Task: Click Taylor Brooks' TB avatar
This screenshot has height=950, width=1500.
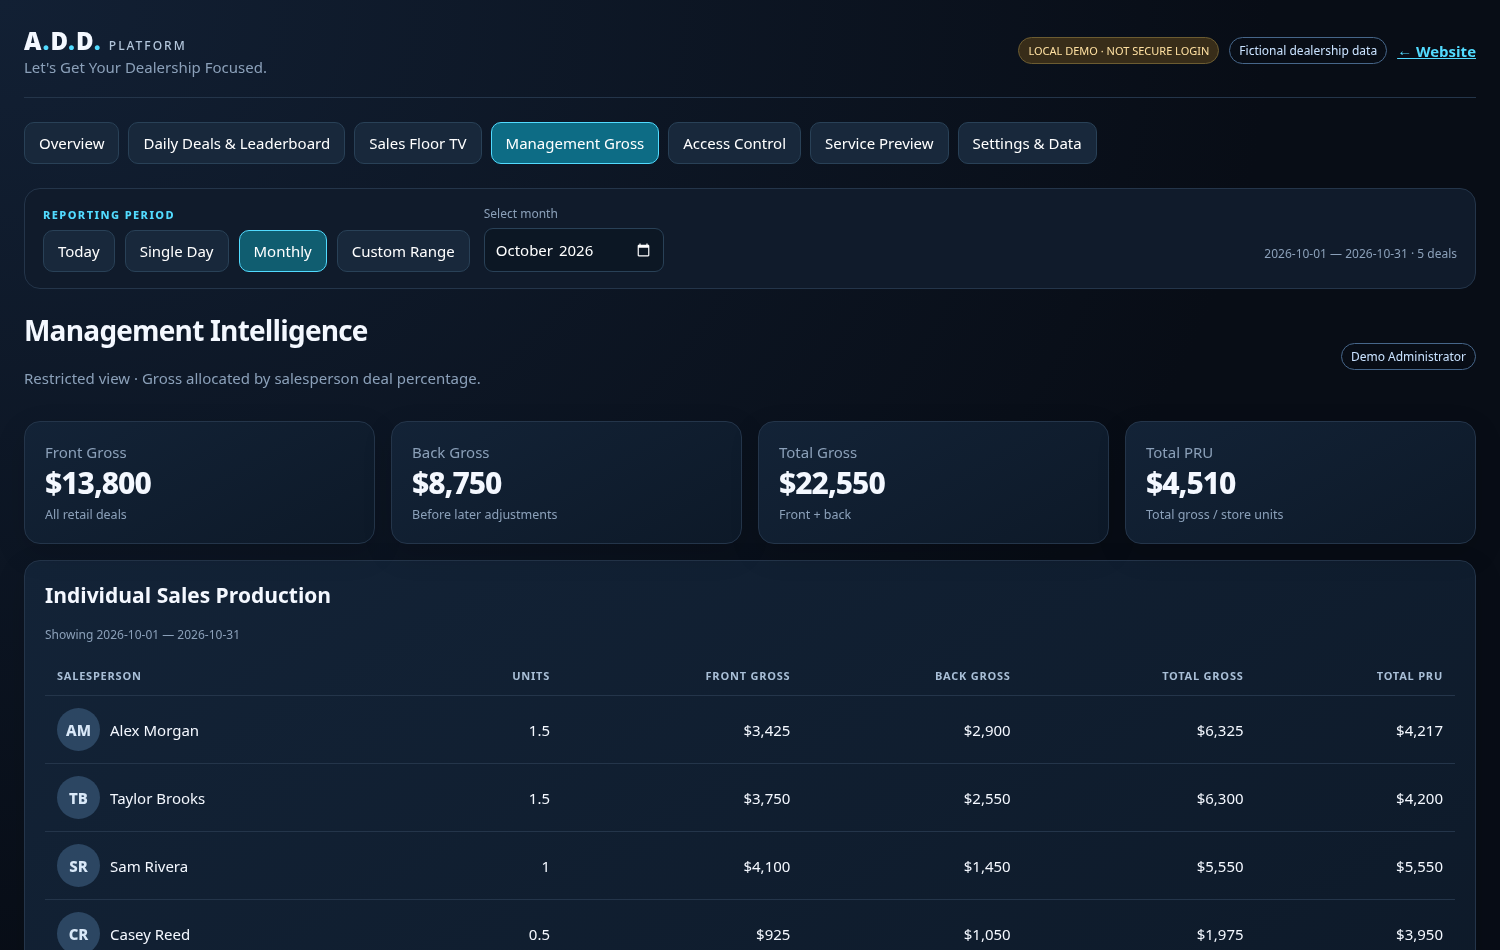Action: [78, 798]
